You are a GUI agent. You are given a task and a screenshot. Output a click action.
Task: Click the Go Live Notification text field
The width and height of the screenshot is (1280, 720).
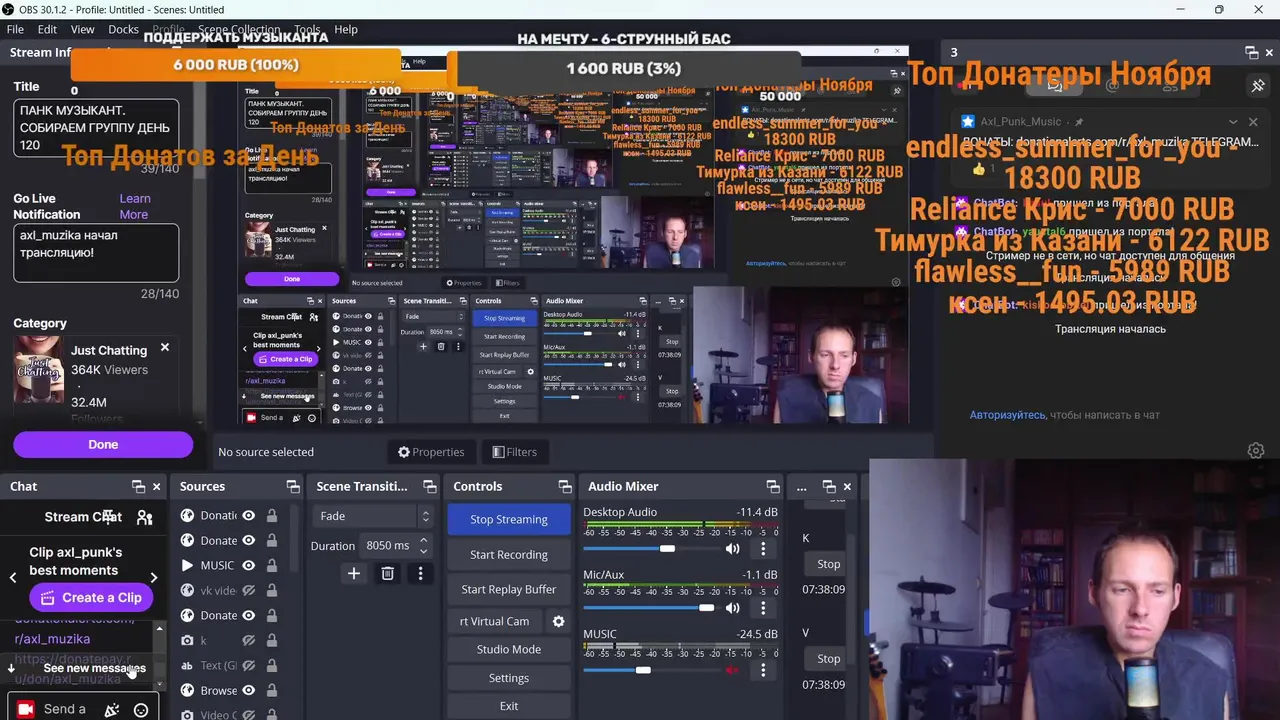96,253
